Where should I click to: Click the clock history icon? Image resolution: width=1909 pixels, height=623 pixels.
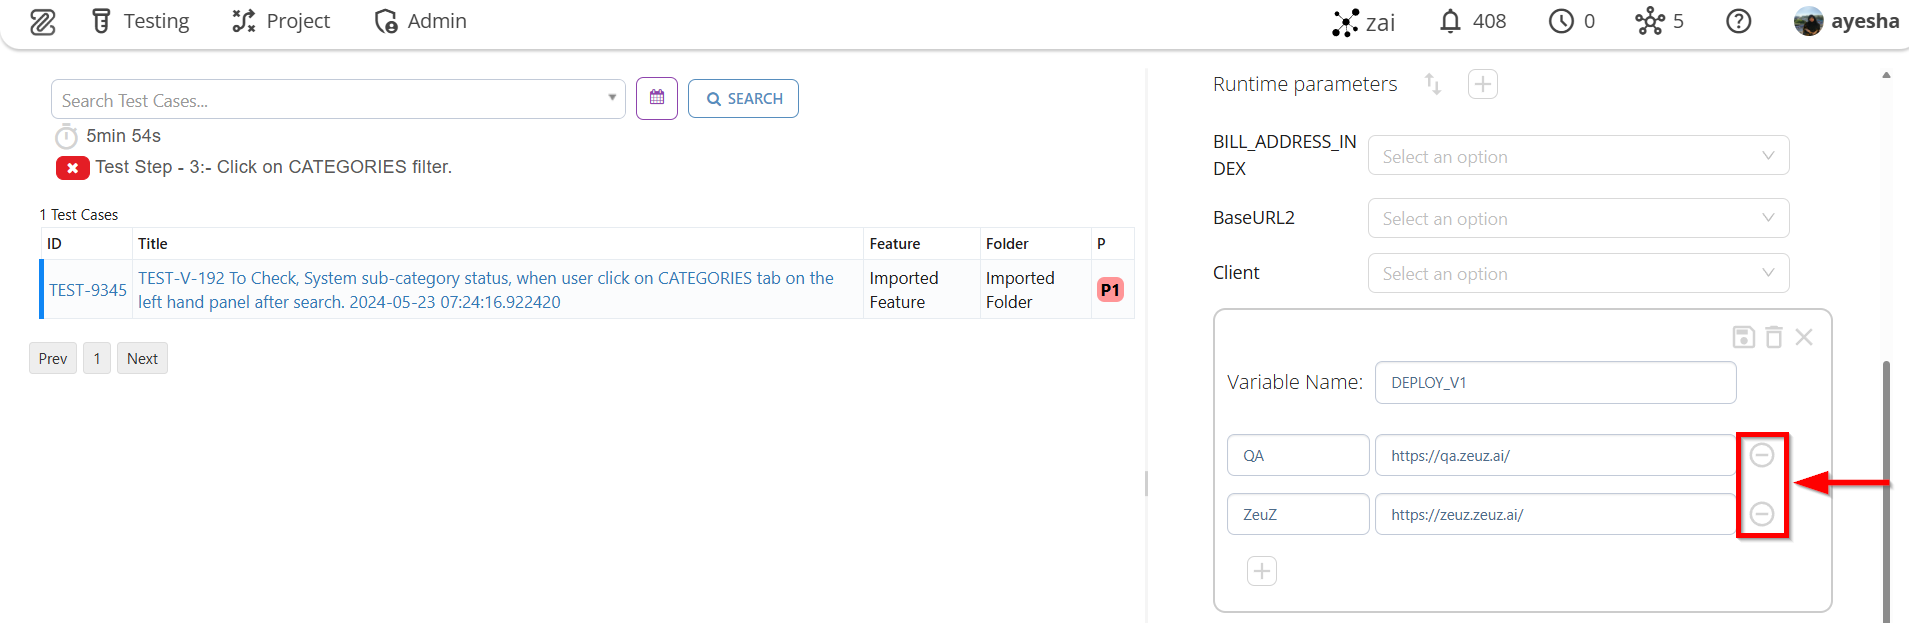click(1560, 22)
